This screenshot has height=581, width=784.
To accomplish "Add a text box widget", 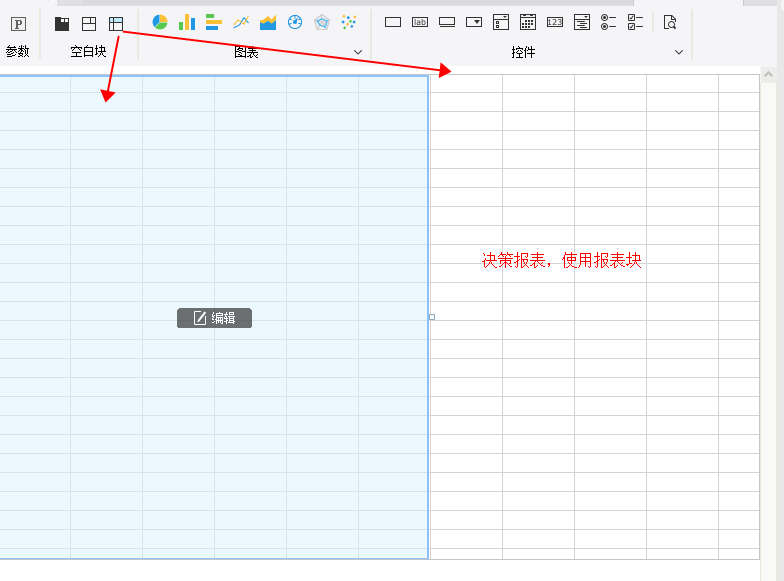I will (x=393, y=22).
